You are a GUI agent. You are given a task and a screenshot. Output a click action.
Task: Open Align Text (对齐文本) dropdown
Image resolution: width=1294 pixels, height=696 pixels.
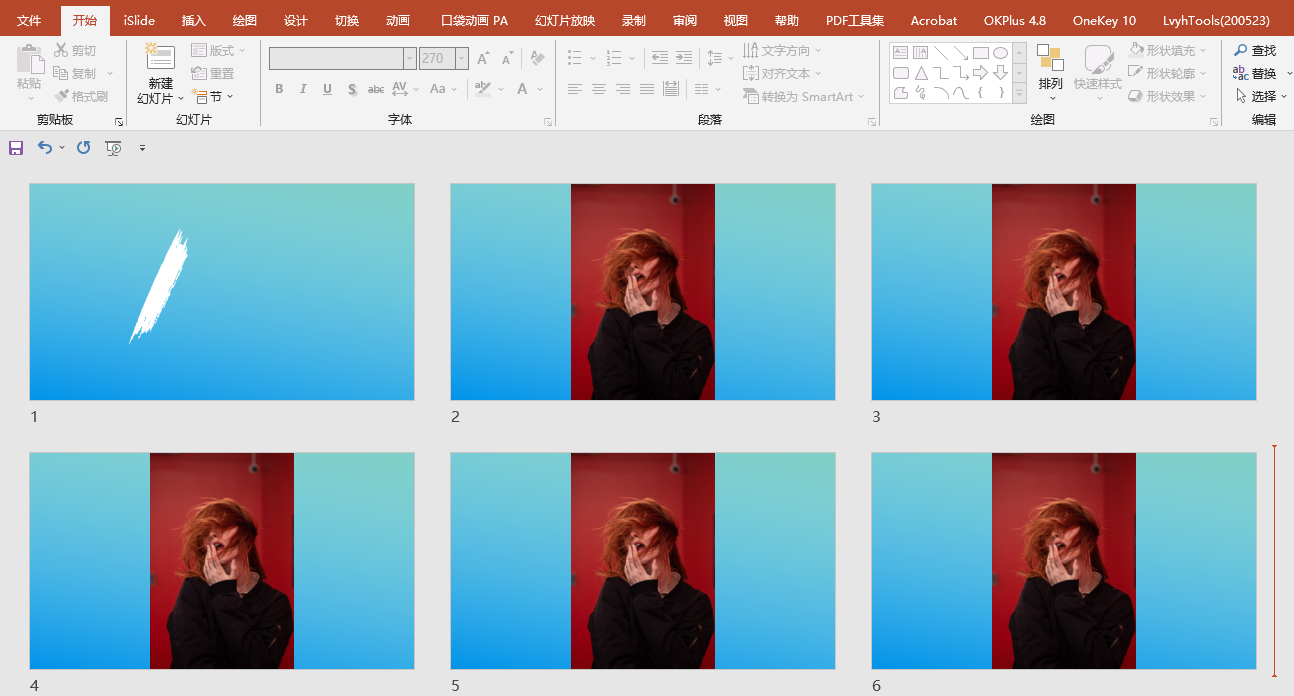point(782,73)
